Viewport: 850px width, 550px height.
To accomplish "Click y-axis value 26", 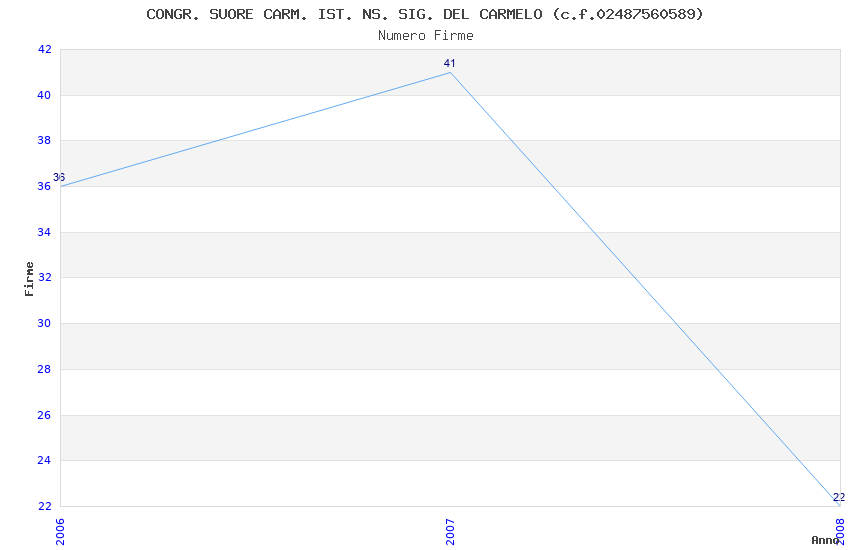I will (x=44, y=416).
